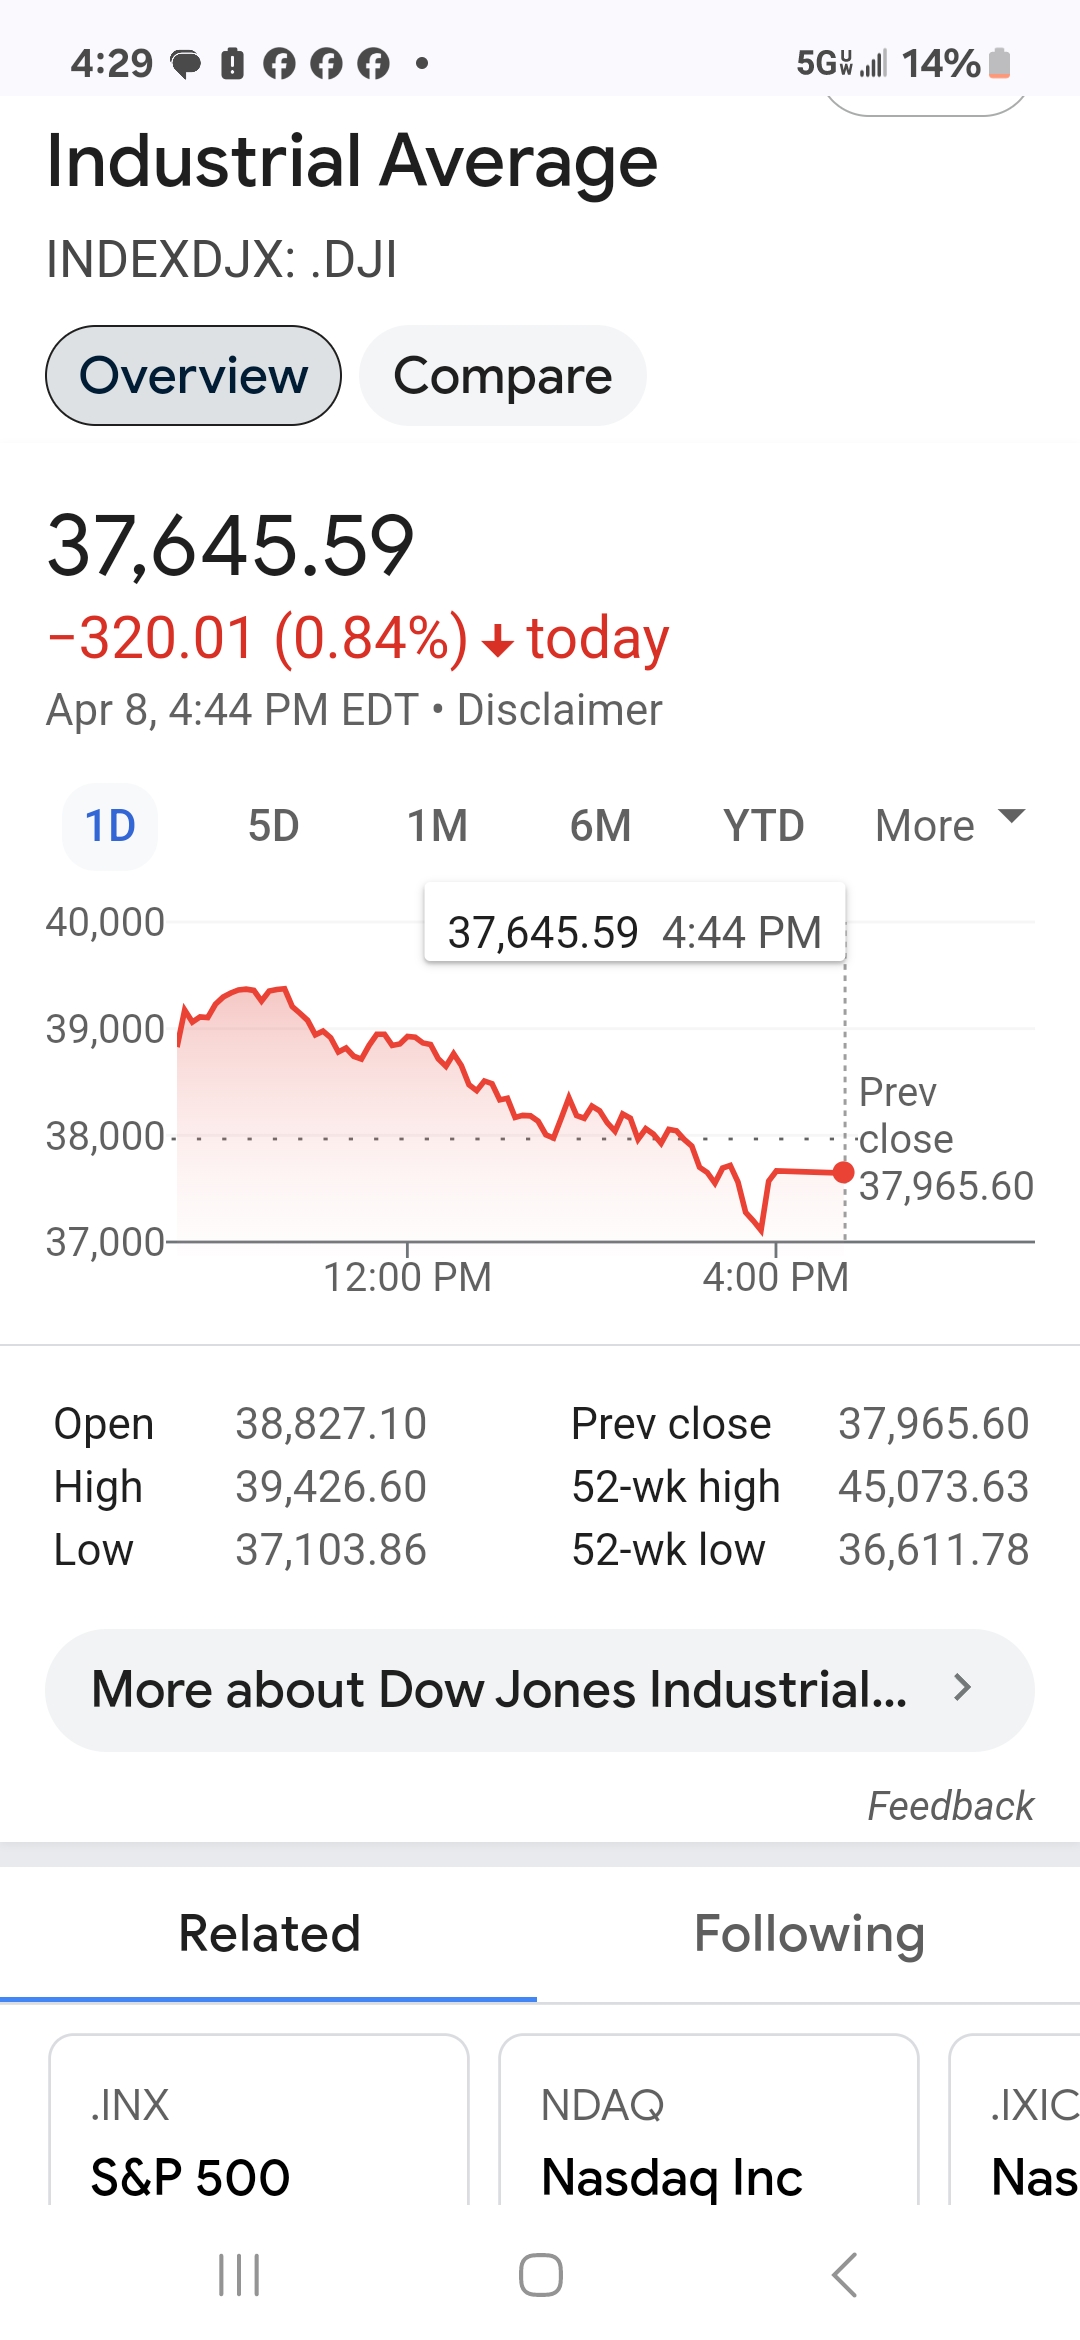
Task: Select the Compare chip
Action: (x=502, y=376)
